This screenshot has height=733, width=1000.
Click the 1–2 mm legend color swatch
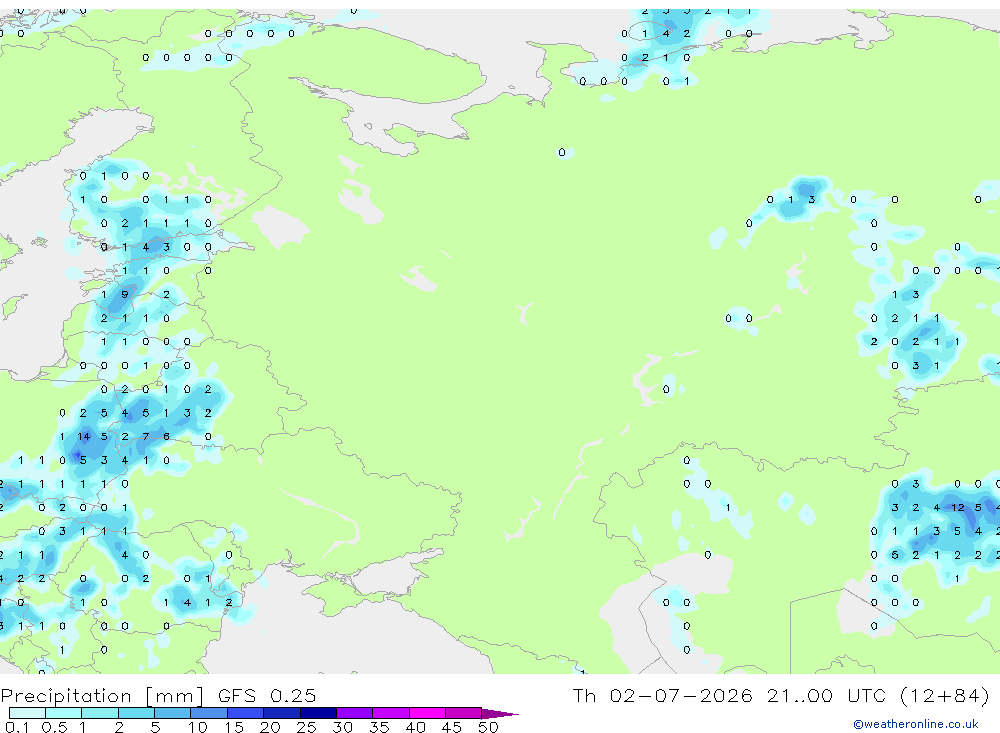click(x=100, y=713)
